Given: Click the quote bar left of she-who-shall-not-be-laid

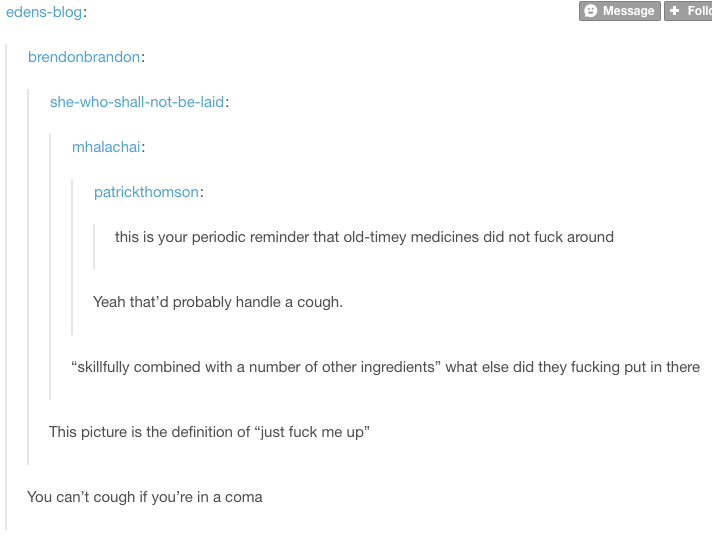Looking at the screenshot, I should (x=28, y=276).
